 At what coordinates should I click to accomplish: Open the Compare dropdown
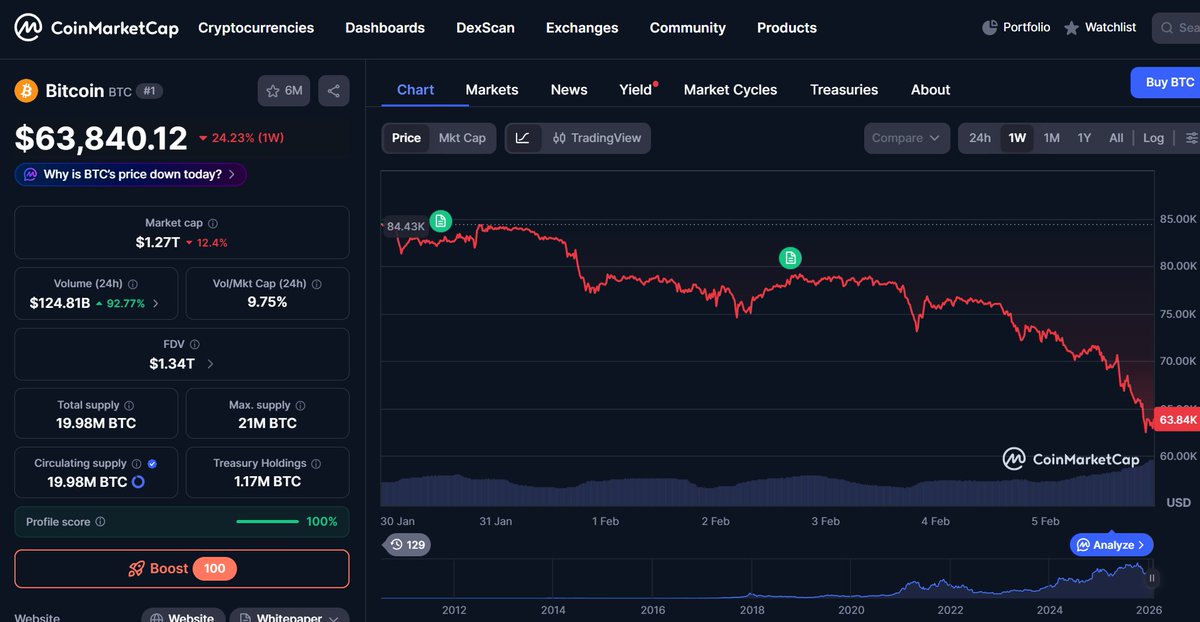(x=906, y=137)
